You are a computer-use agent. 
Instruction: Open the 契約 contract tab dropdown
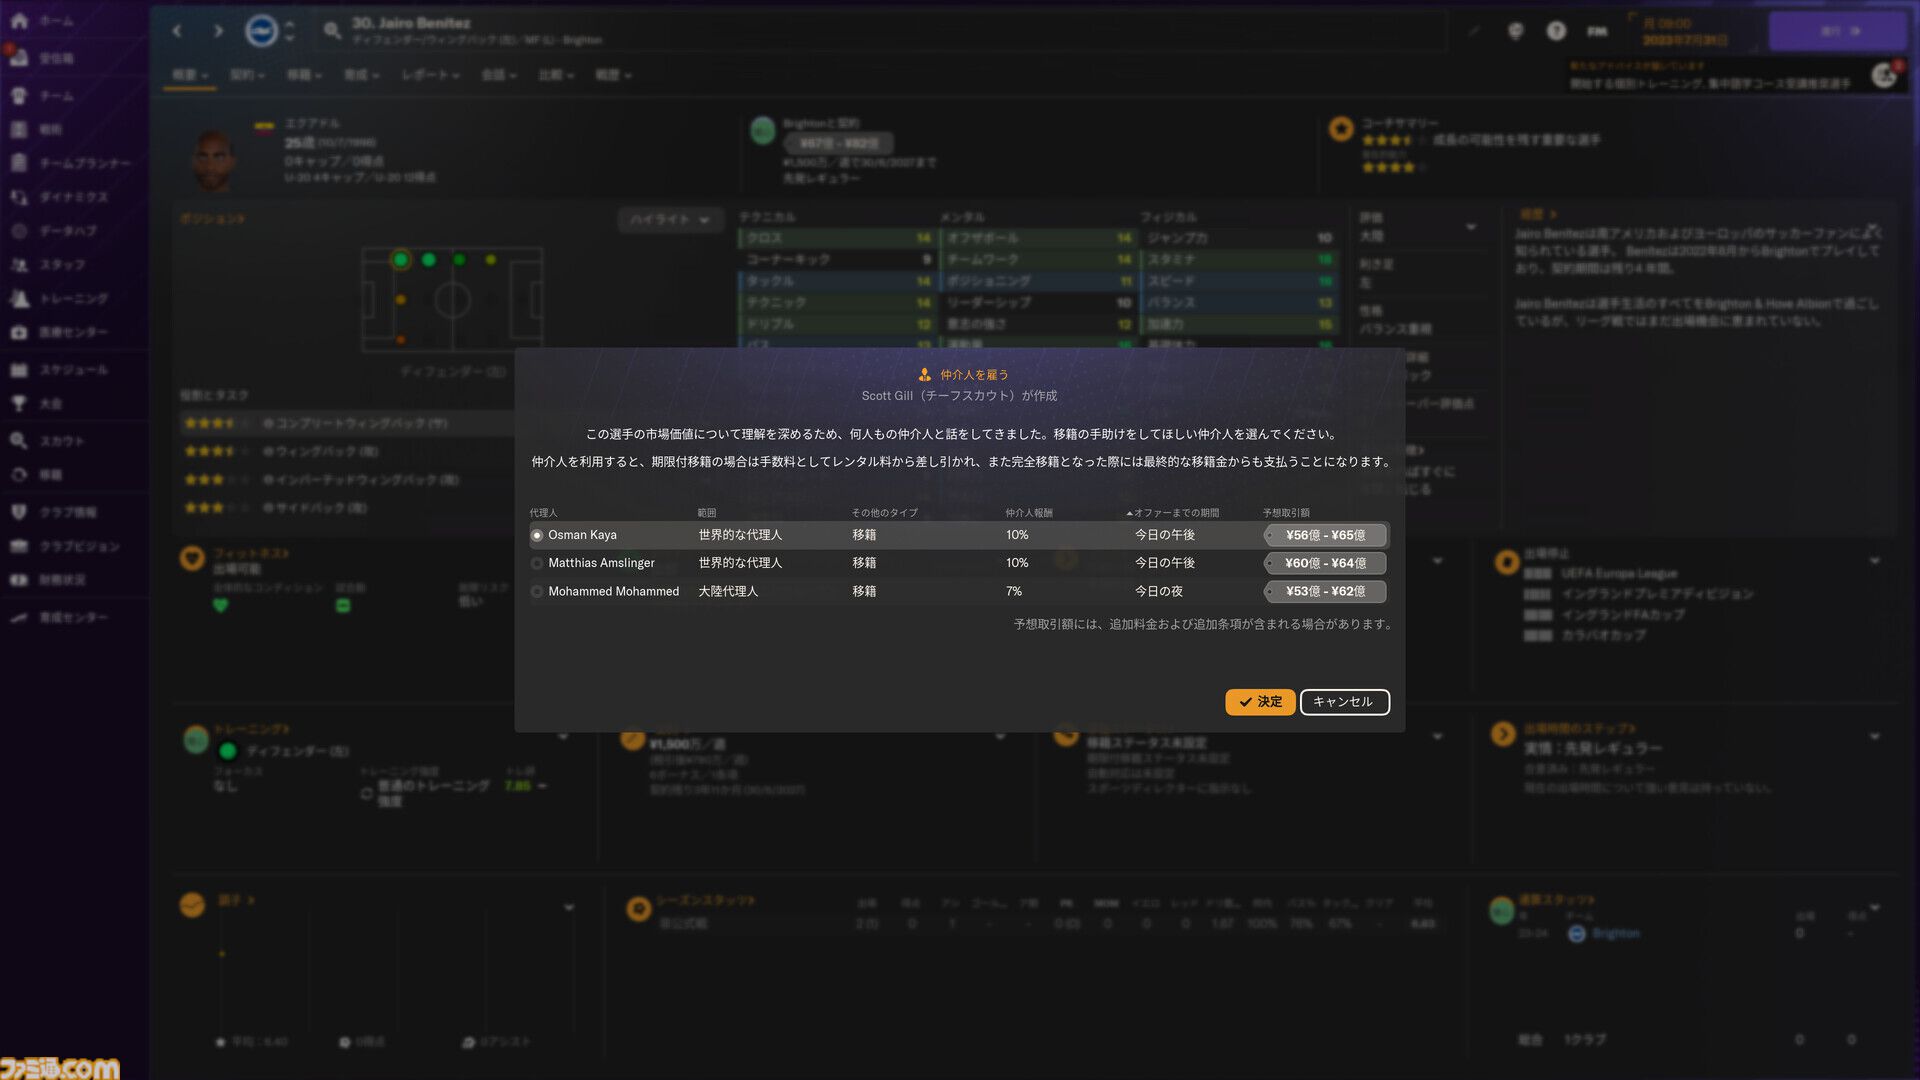[x=247, y=75]
